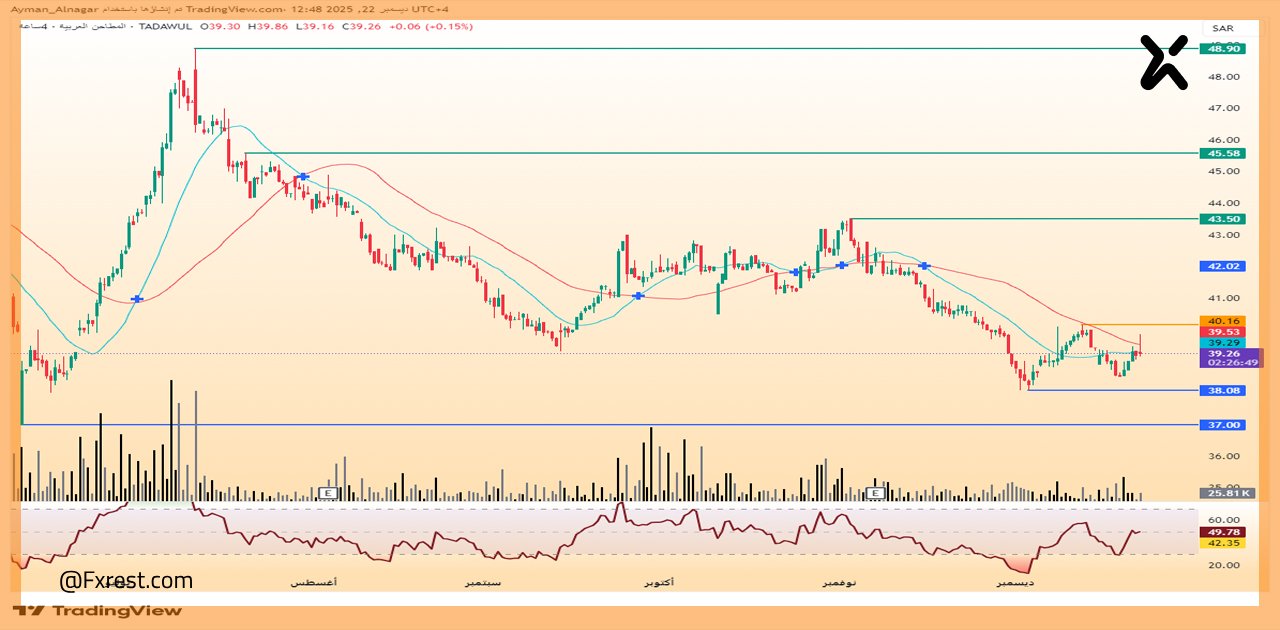Click the rightmost blue cross marker near 42.02
Viewport: 1280px width, 630px height.
[x=925, y=266]
